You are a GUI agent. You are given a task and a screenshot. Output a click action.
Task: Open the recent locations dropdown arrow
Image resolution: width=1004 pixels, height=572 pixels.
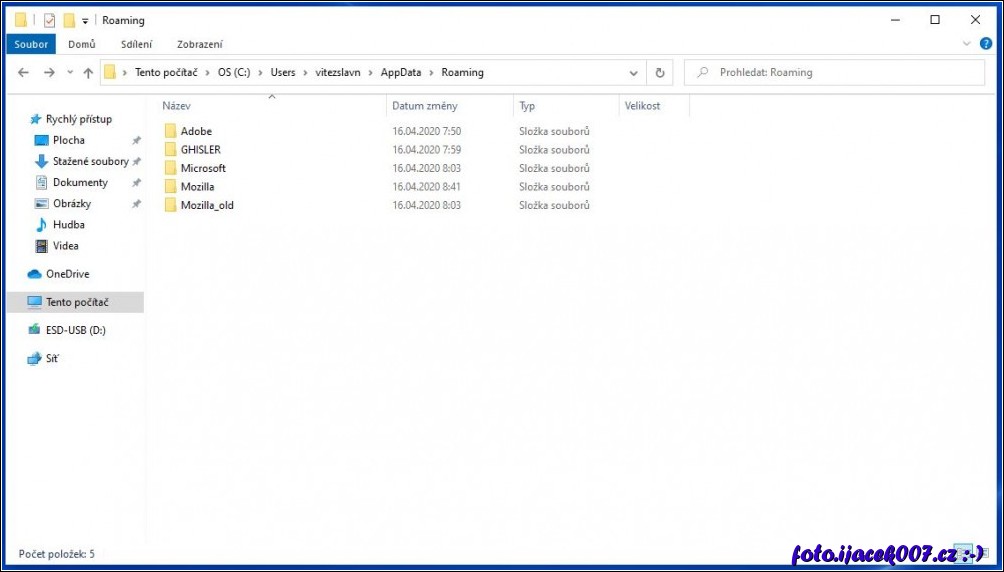click(x=70, y=73)
